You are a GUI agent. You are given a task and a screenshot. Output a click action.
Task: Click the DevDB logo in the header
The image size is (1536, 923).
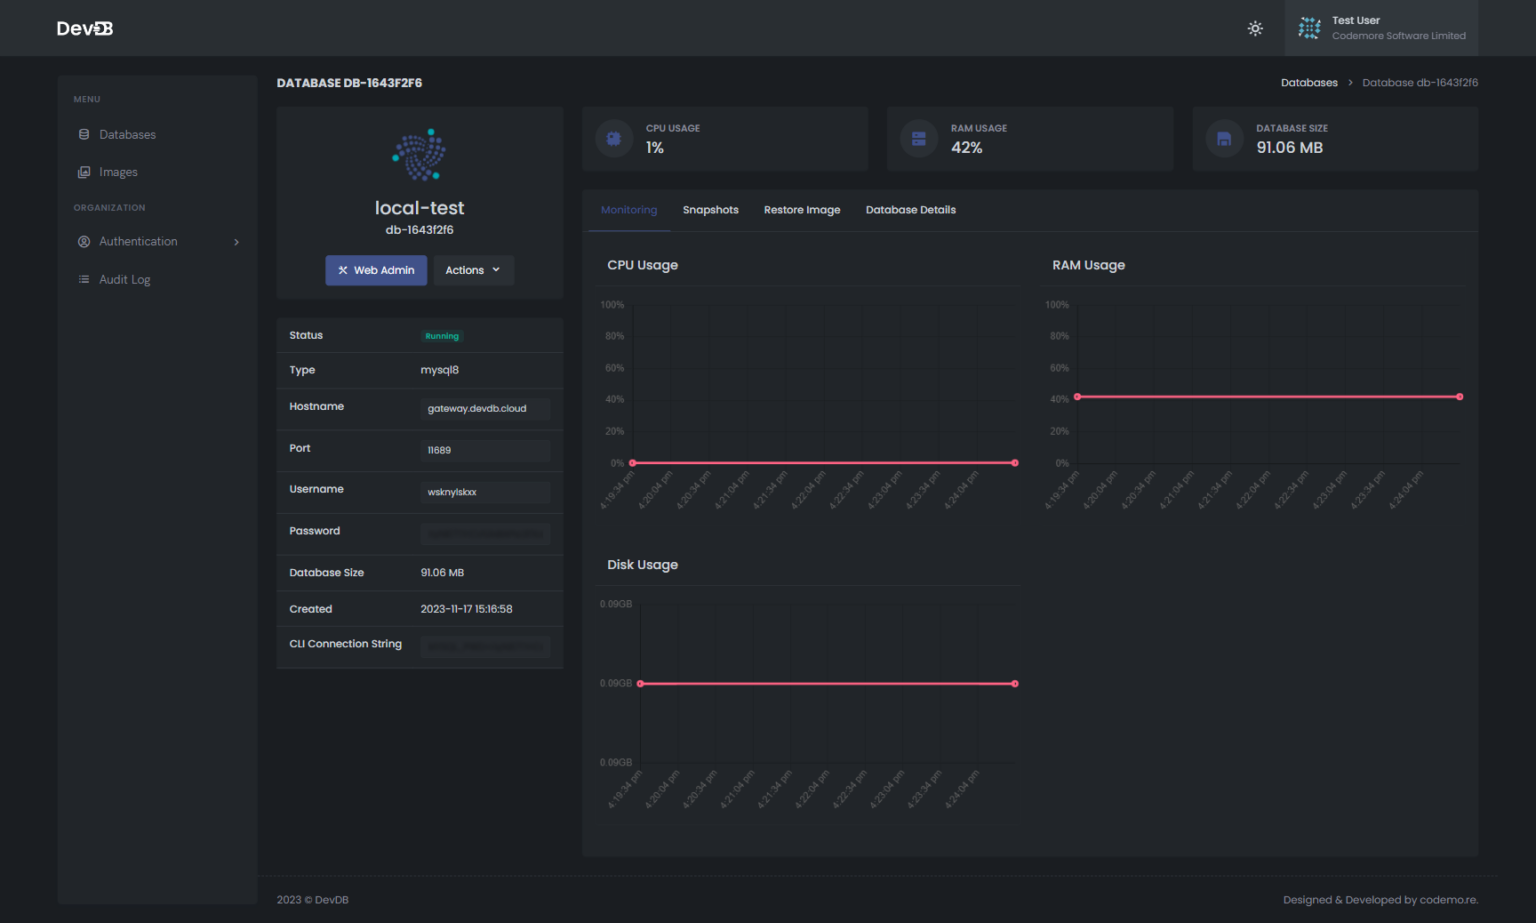coord(84,28)
